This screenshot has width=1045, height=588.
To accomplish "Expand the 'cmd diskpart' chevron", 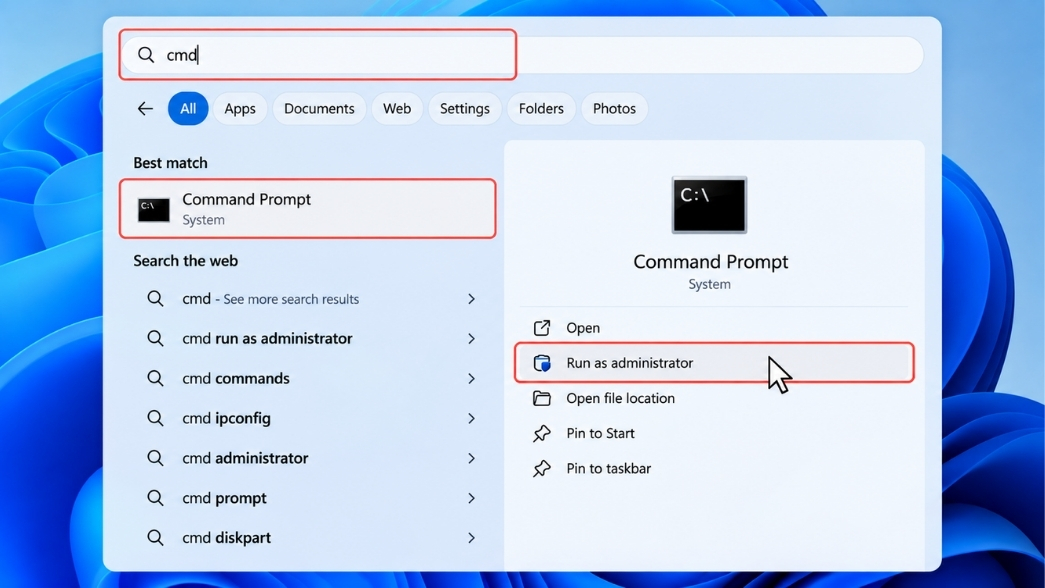I will [471, 538].
